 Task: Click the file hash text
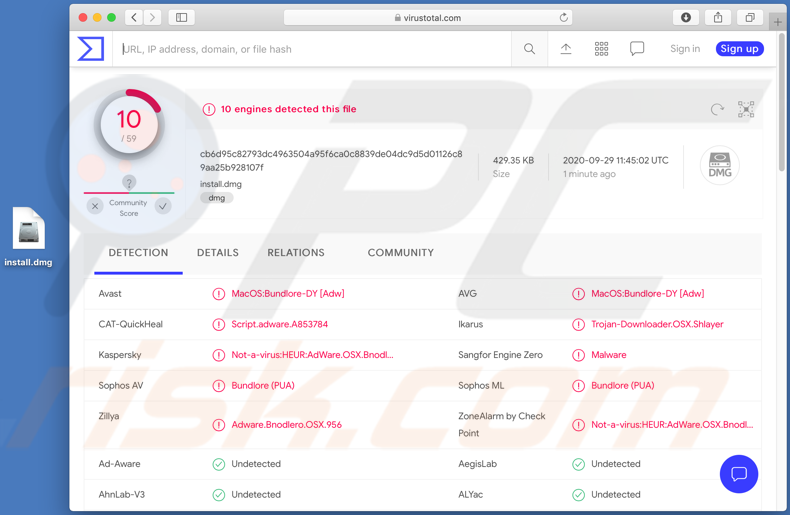pyautogui.click(x=331, y=160)
